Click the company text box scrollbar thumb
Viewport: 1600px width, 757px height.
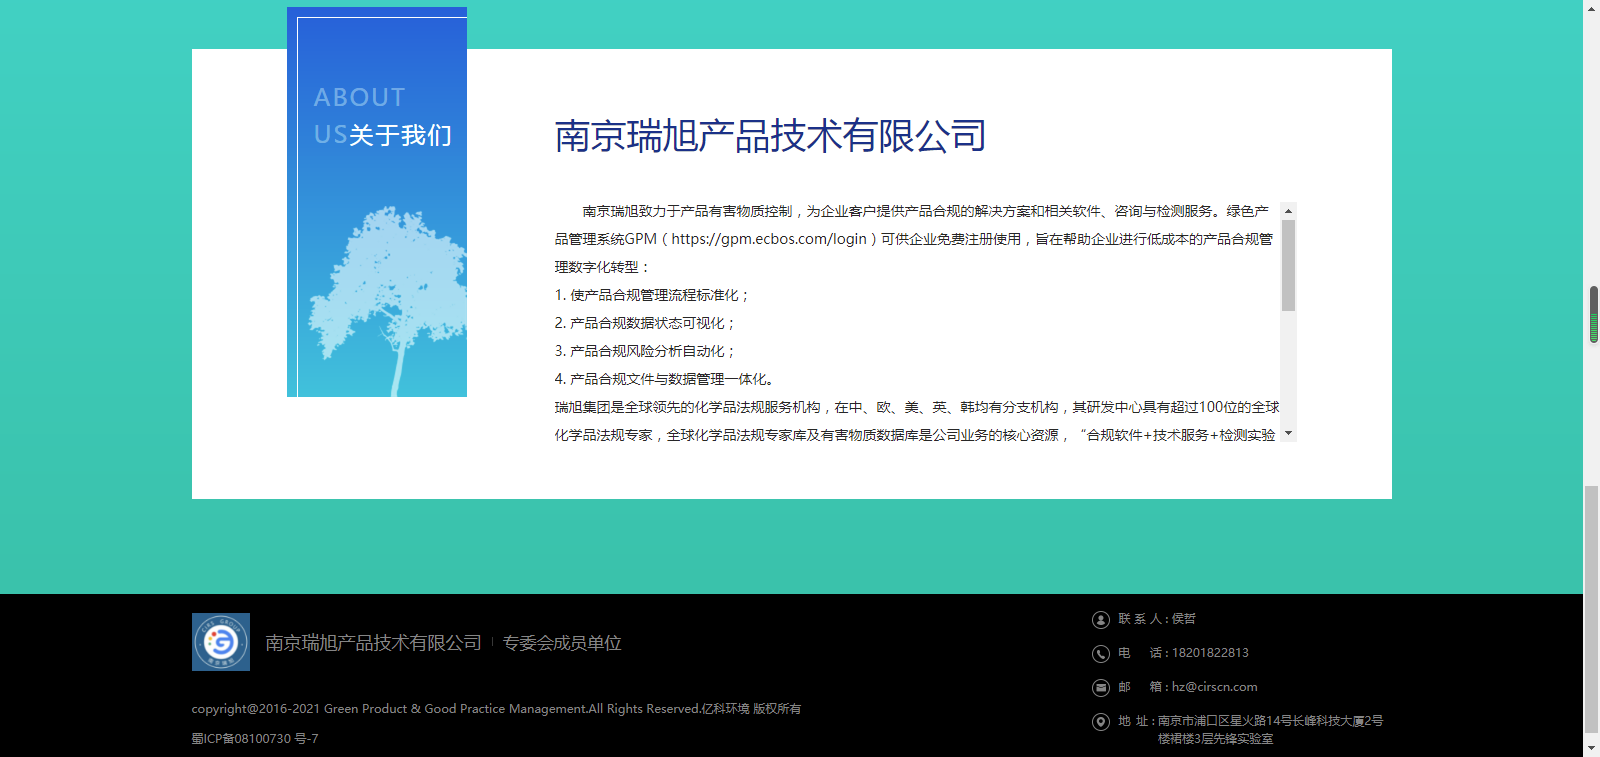(x=1288, y=265)
